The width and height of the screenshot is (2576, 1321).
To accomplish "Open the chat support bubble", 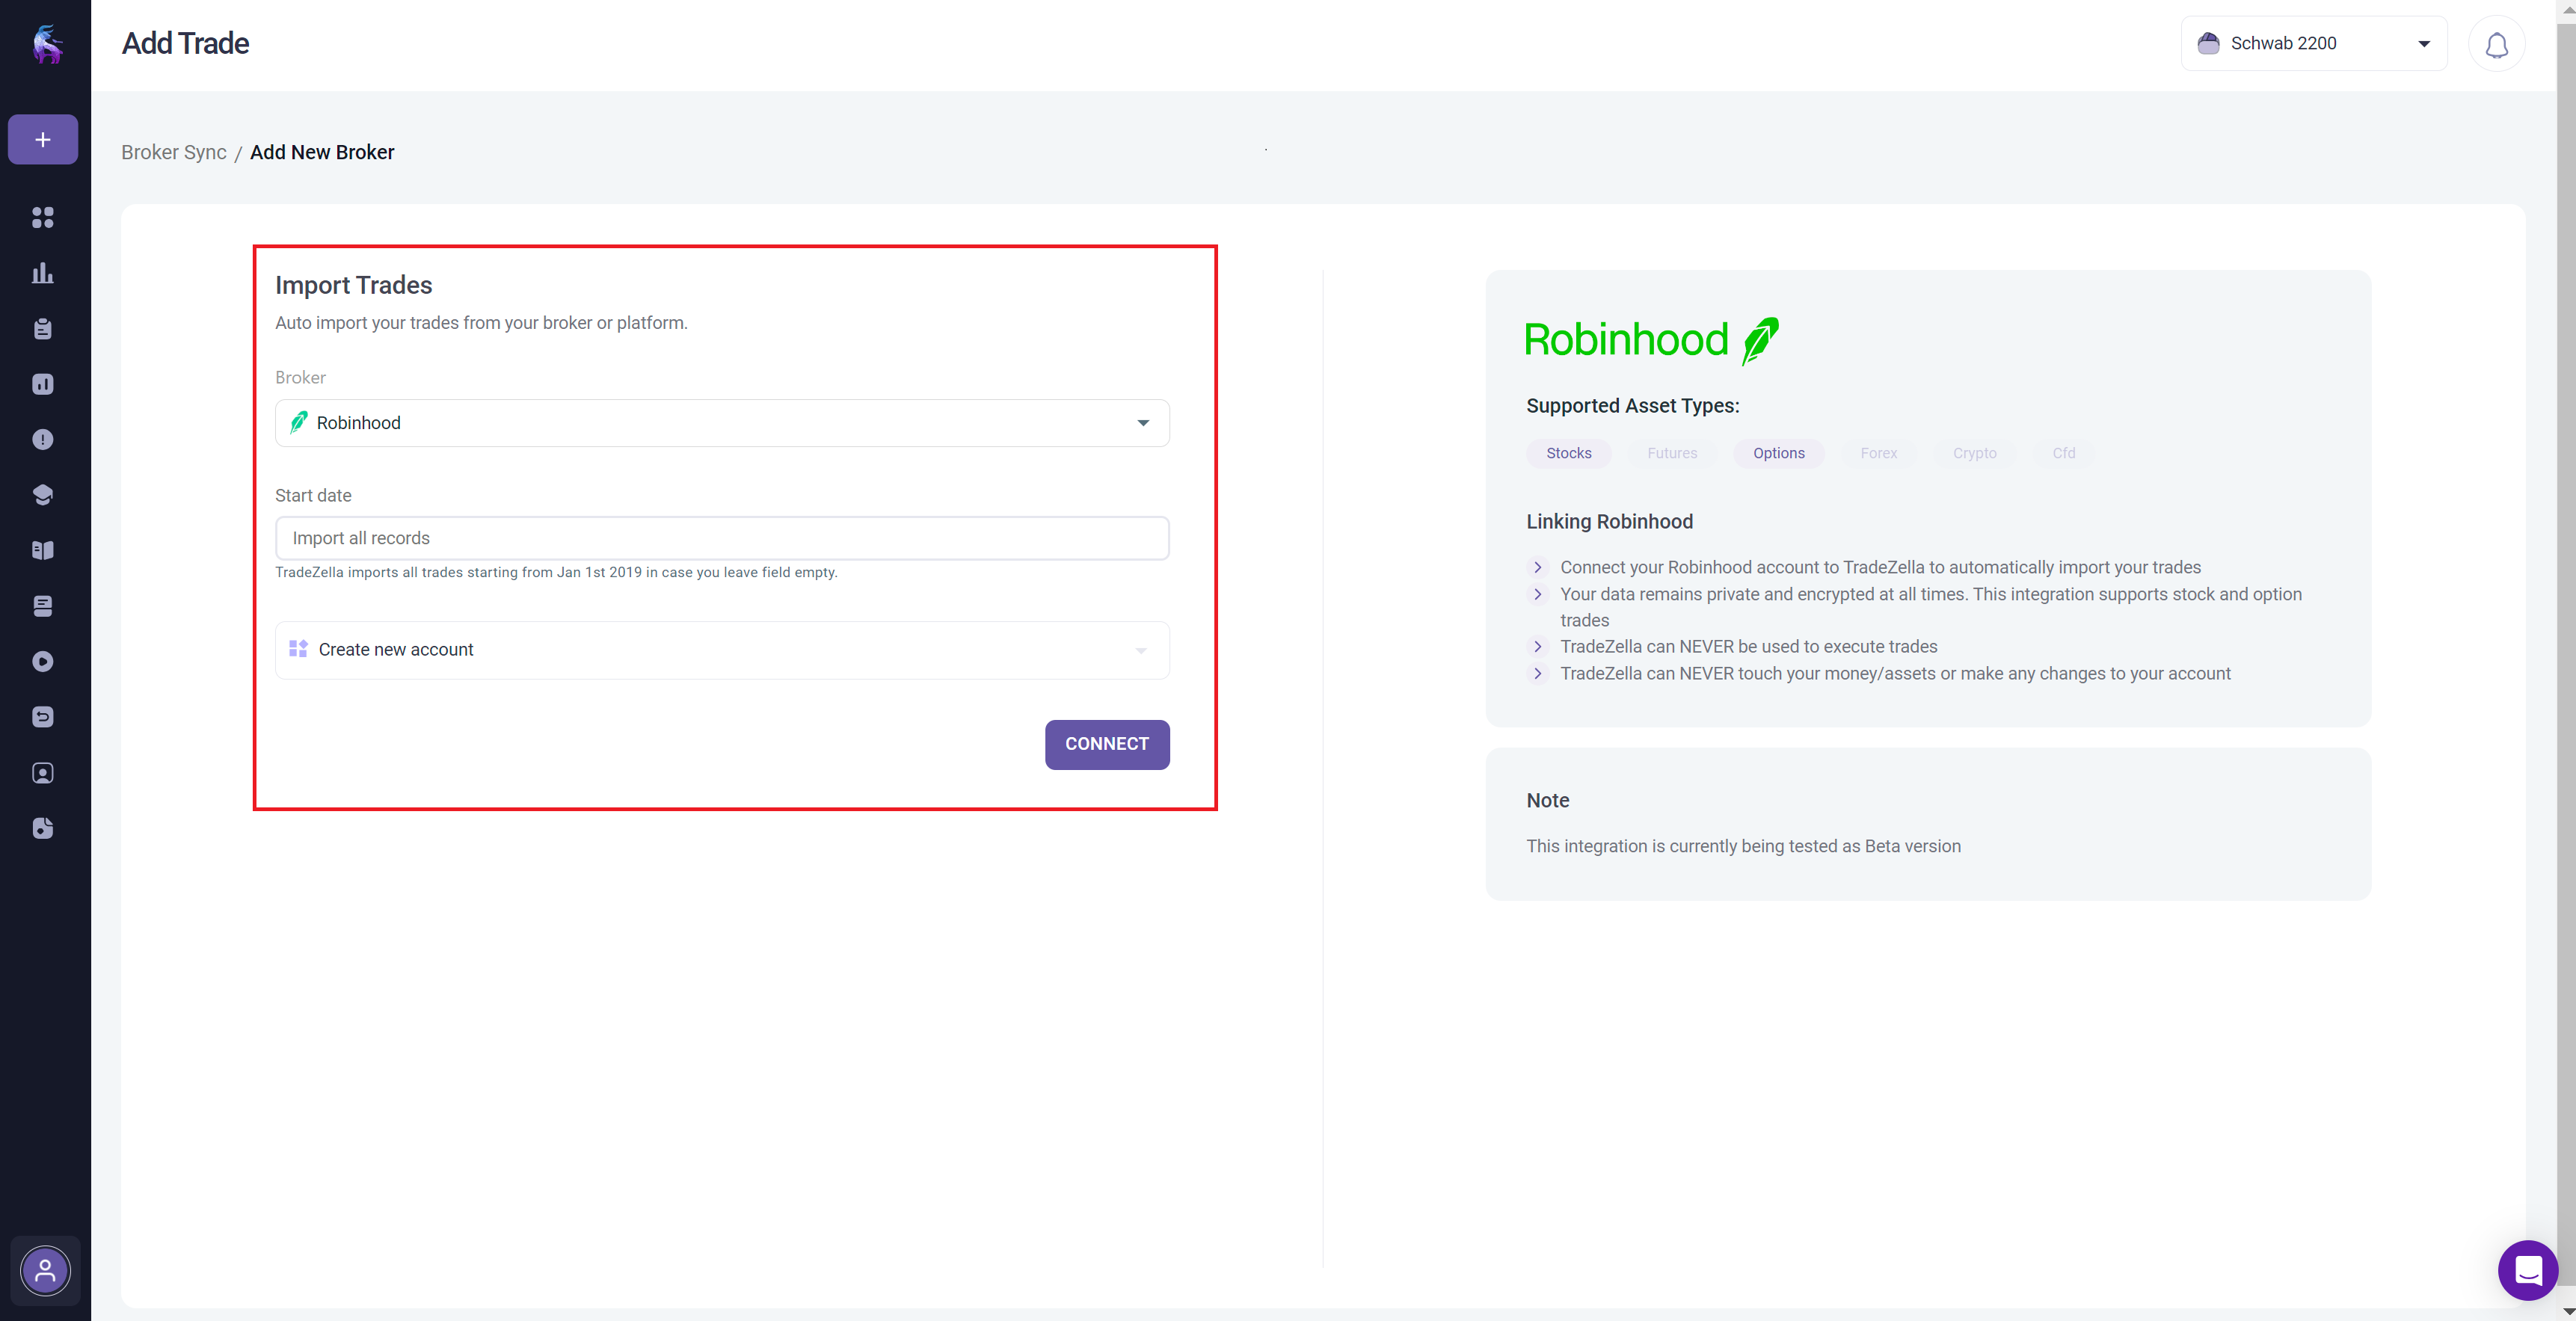I will (x=2527, y=1269).
